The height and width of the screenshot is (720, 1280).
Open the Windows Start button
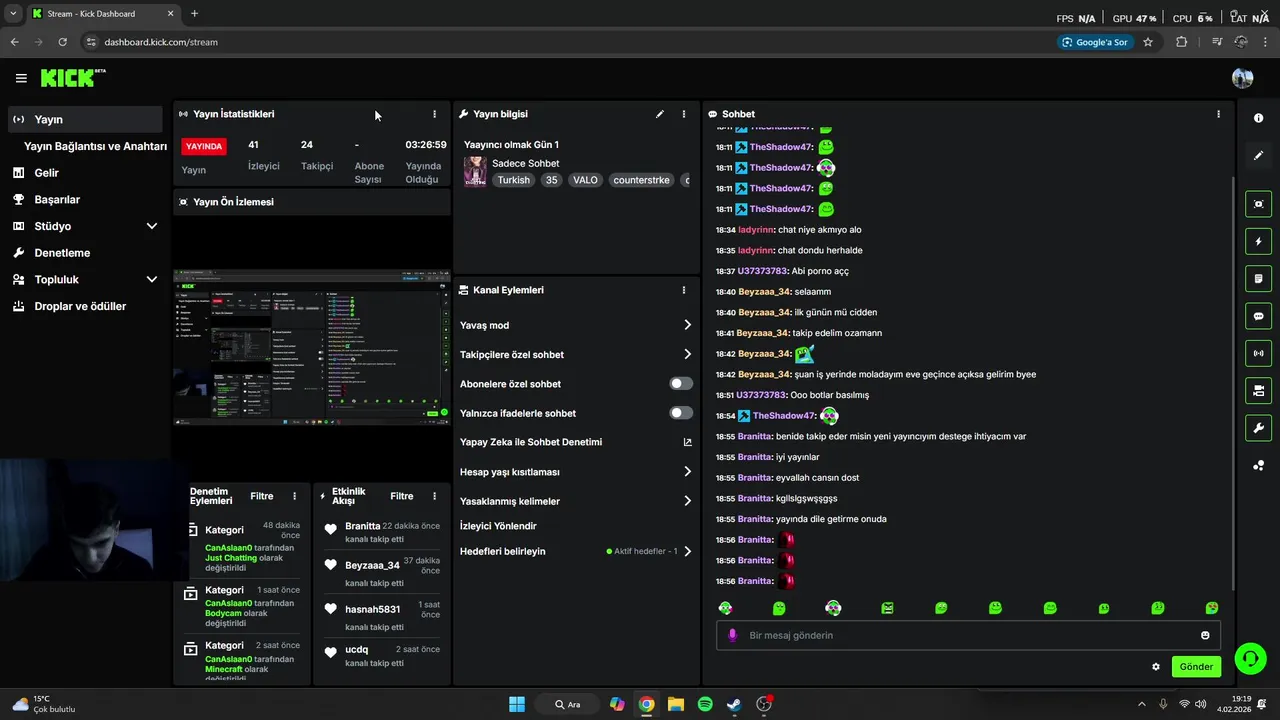click(x=517, y=704)
